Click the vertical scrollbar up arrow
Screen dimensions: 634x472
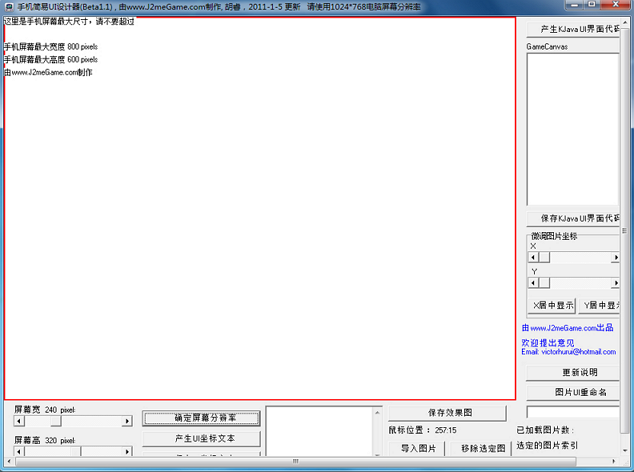click(x=625, y=22)
